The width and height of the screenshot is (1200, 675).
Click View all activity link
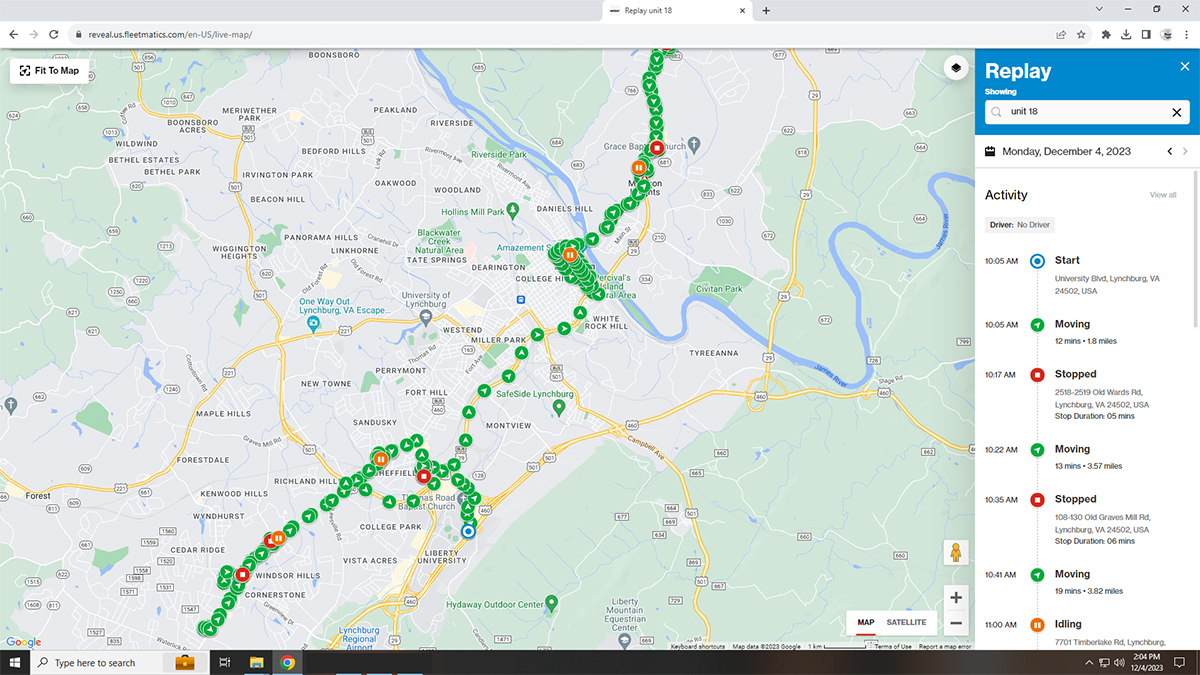click(1162, 195)
